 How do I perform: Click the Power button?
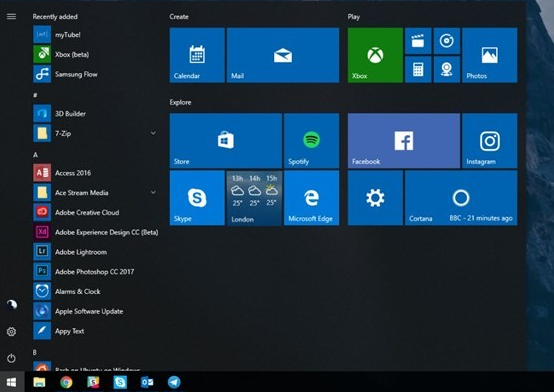[x=11, y=358]
